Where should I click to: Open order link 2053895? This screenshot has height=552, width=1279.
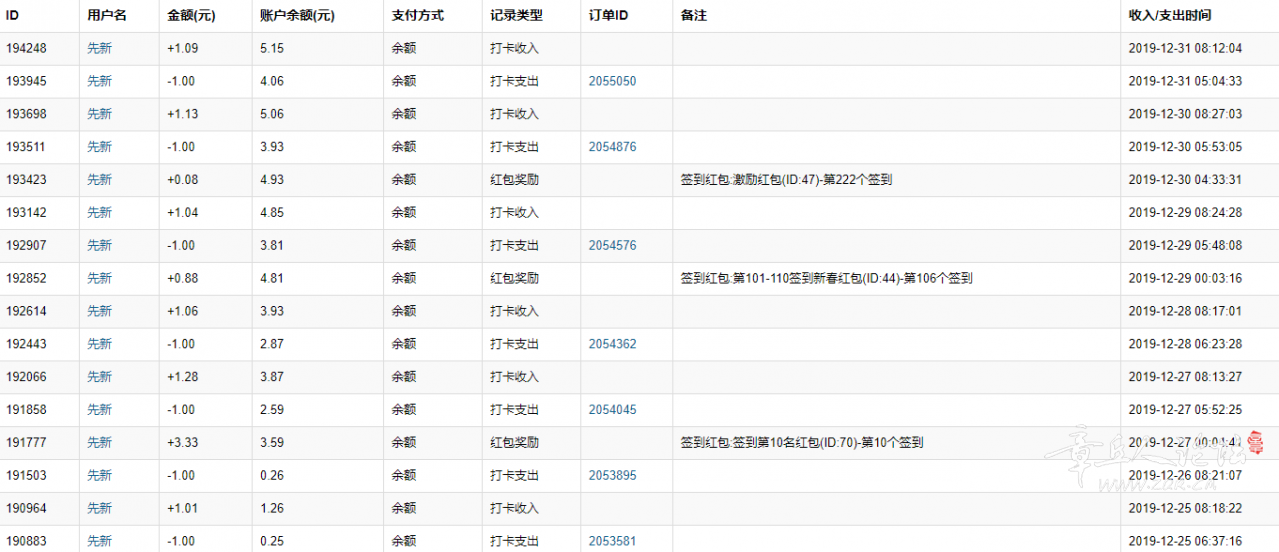pyautogui.click(x=612, y=475)
